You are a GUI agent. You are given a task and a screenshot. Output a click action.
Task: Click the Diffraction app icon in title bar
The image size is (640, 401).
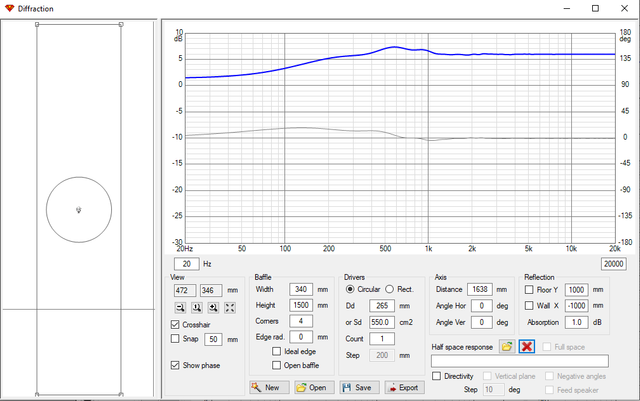pos(9,8)
